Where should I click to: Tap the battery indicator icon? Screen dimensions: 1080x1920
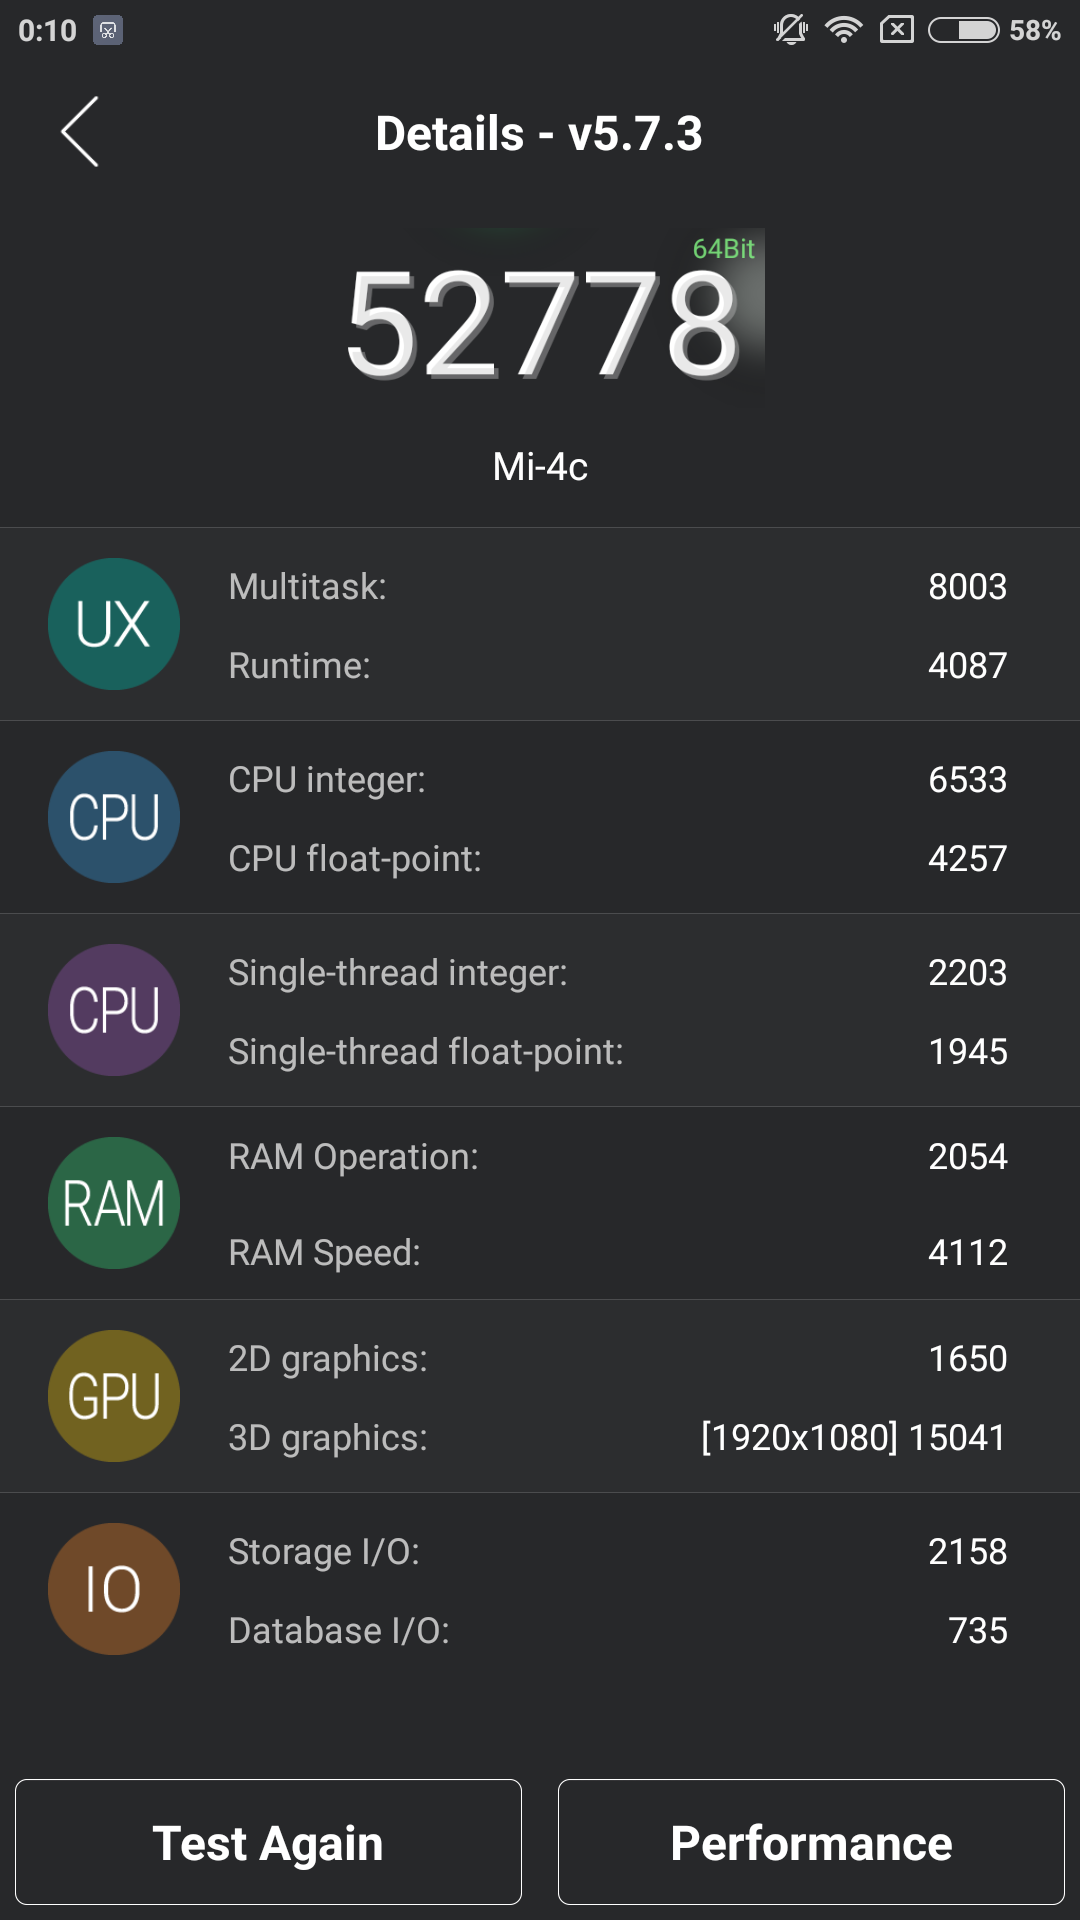[963, 30]
